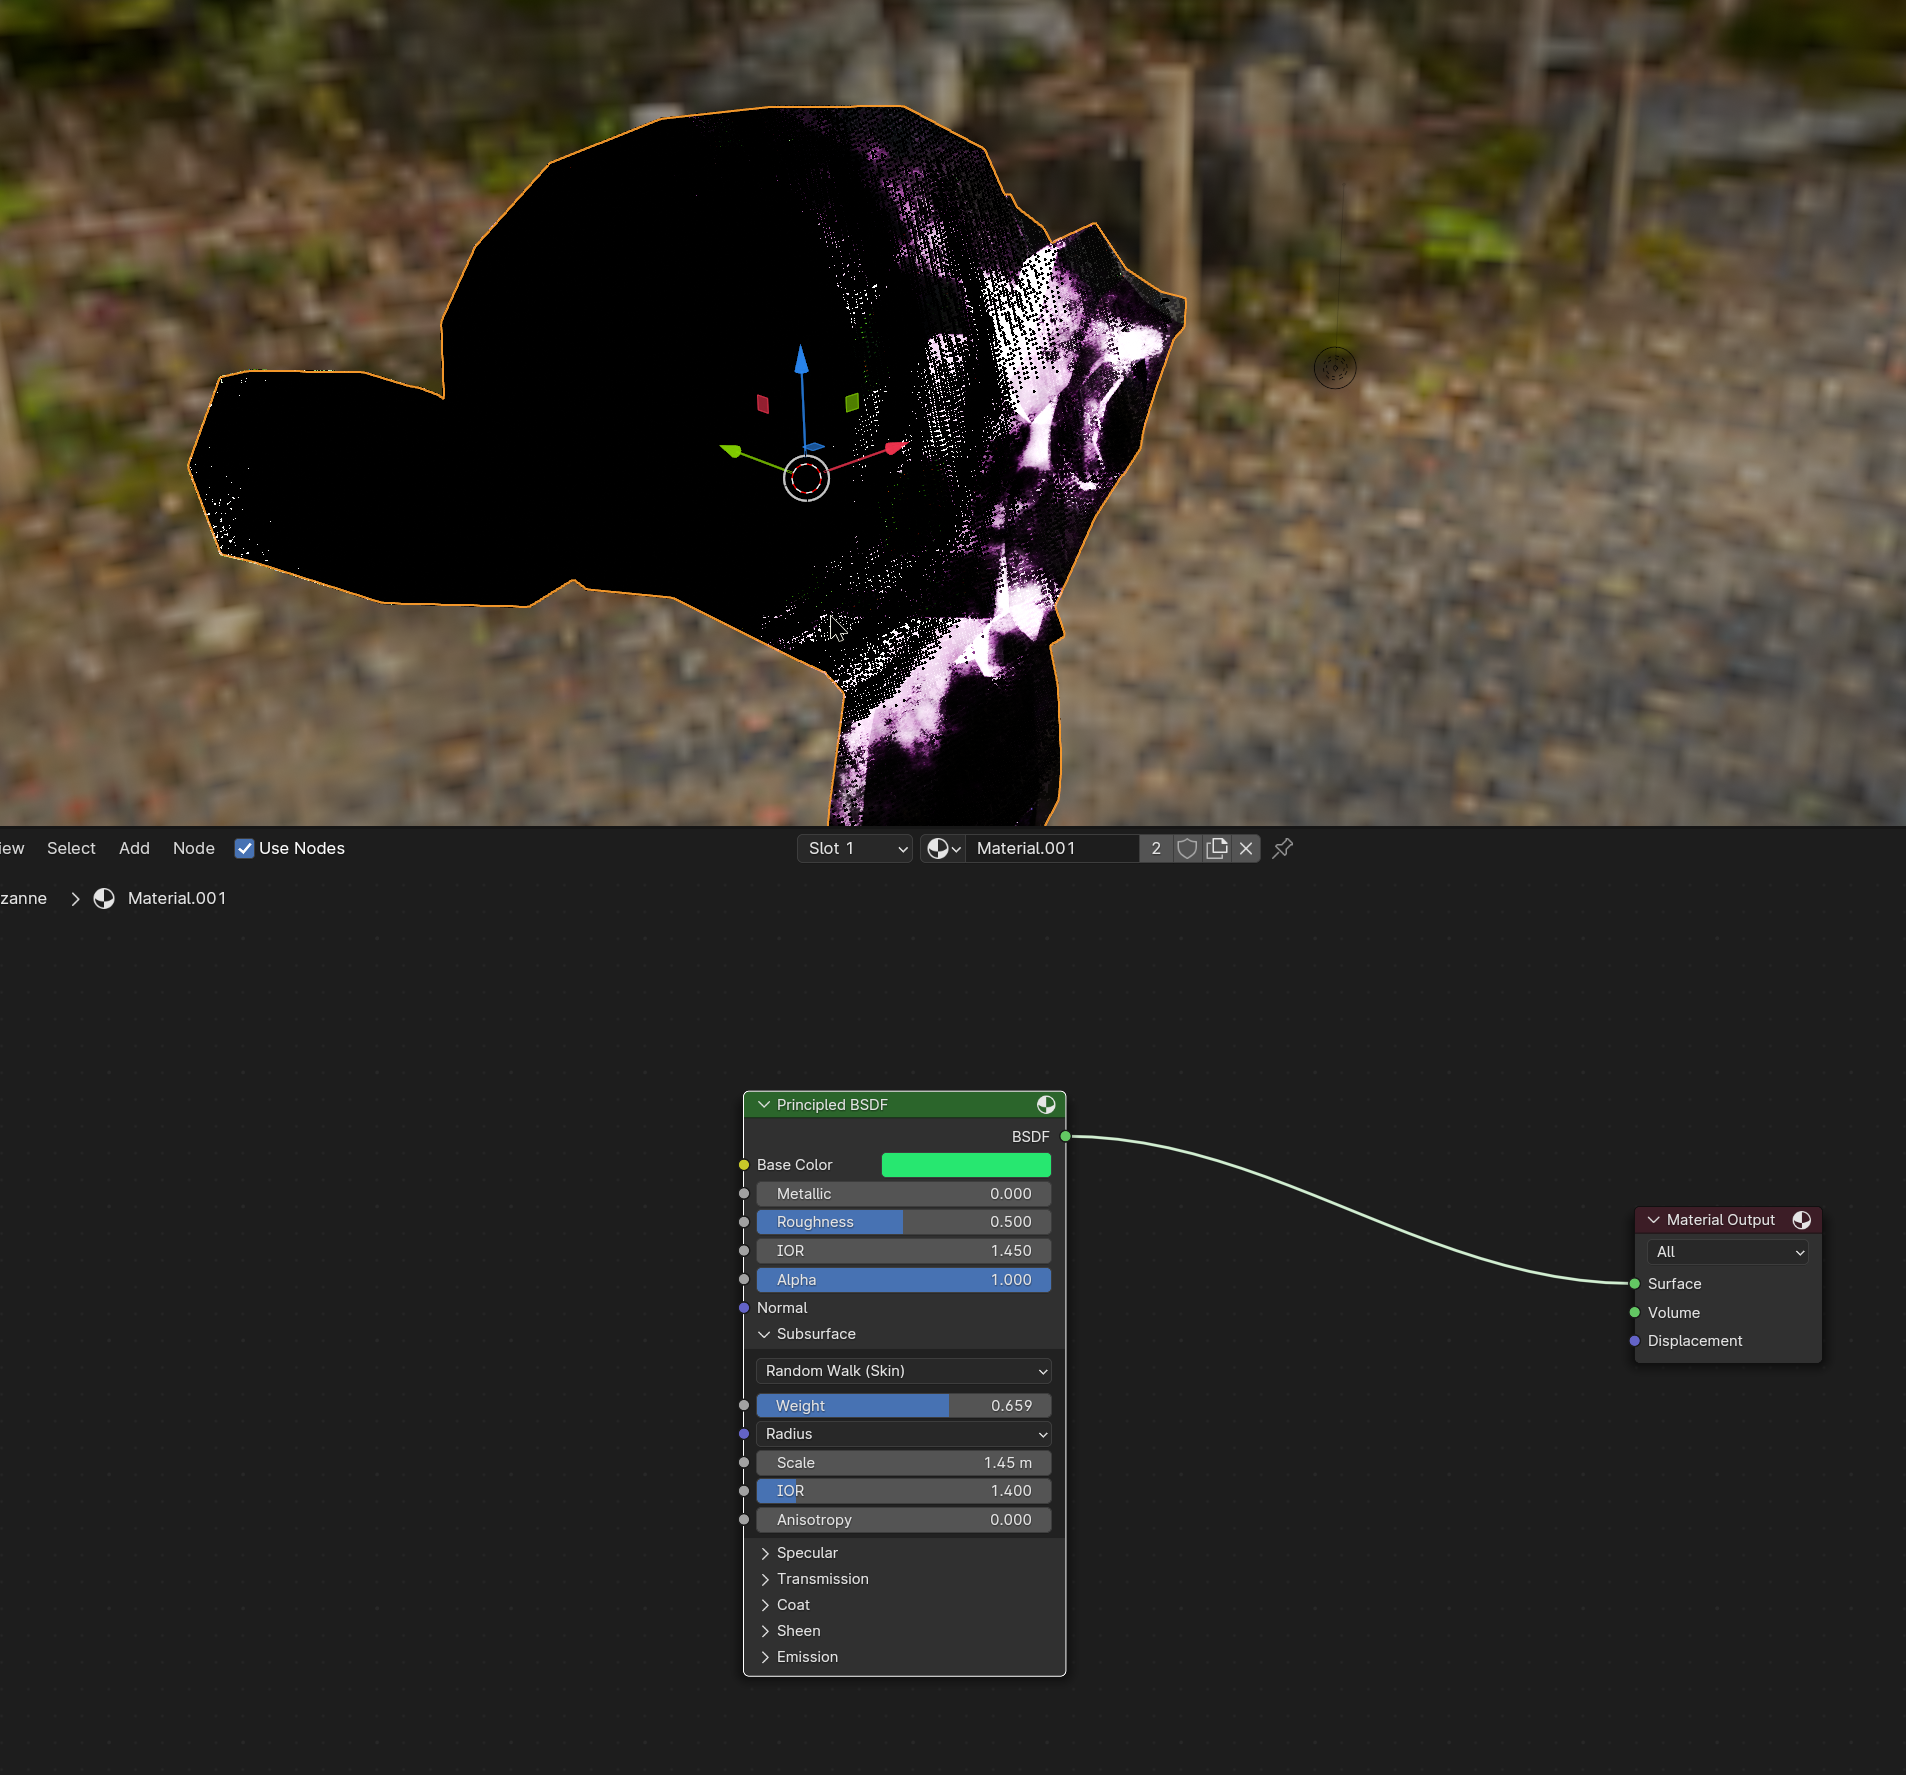Click the Surface input socket
This screenshot has height=1775, width=1906.
[x=1635, y=1284]
